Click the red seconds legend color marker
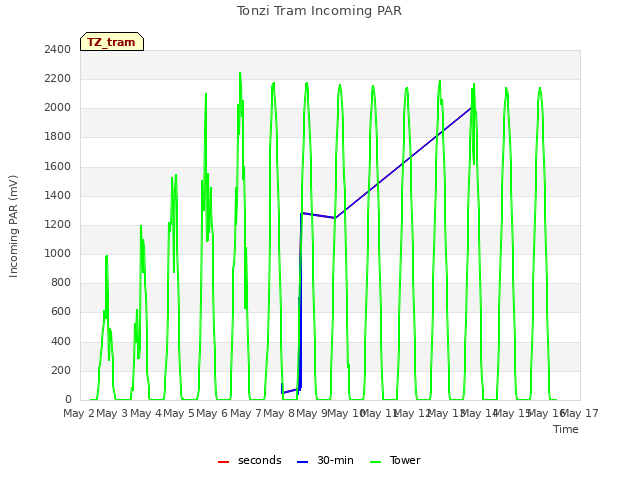The image size is (640, 480). [x=224, y=462]
